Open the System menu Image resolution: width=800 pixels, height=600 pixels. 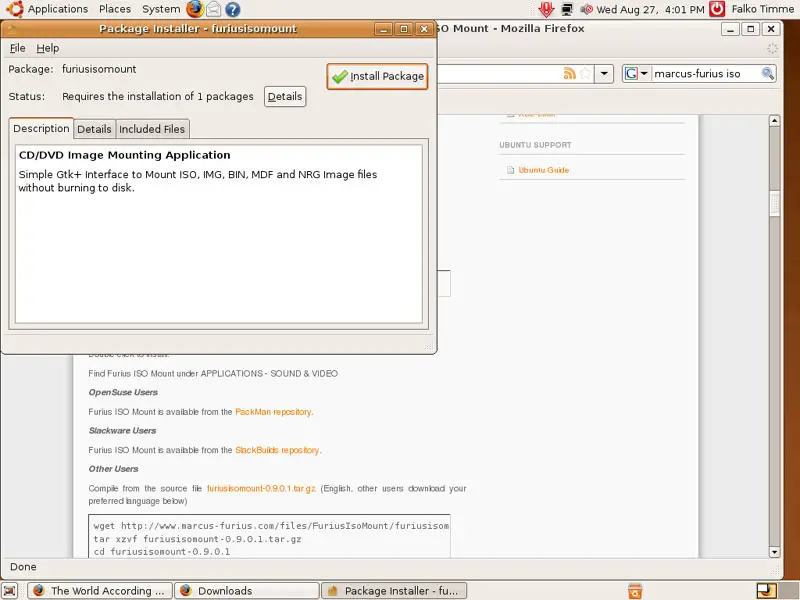[161, 9]
